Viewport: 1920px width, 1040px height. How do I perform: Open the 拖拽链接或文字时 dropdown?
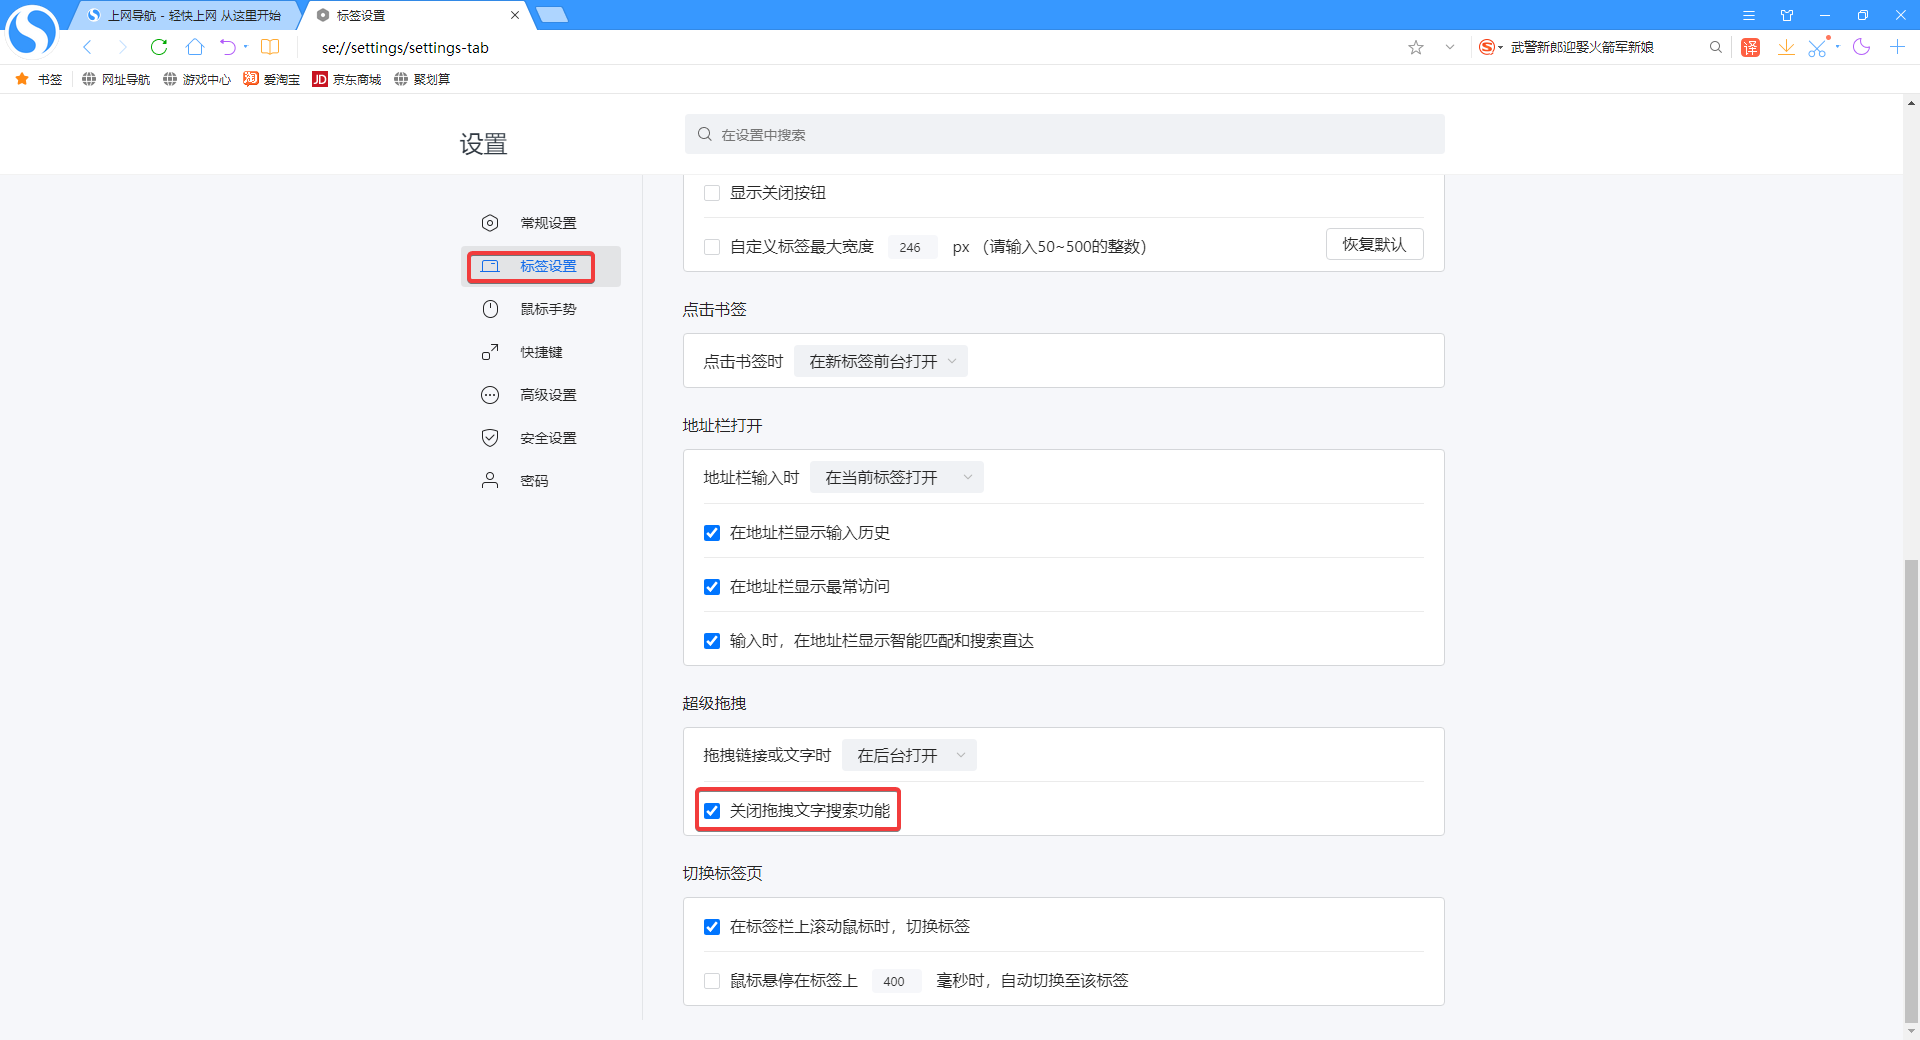(909, 755)
